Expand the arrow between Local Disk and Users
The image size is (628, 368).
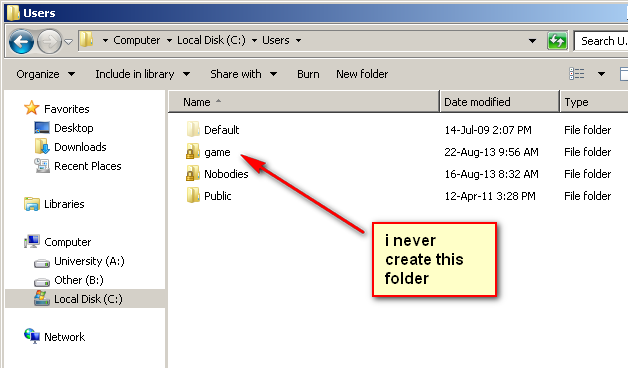click(254, 41)
